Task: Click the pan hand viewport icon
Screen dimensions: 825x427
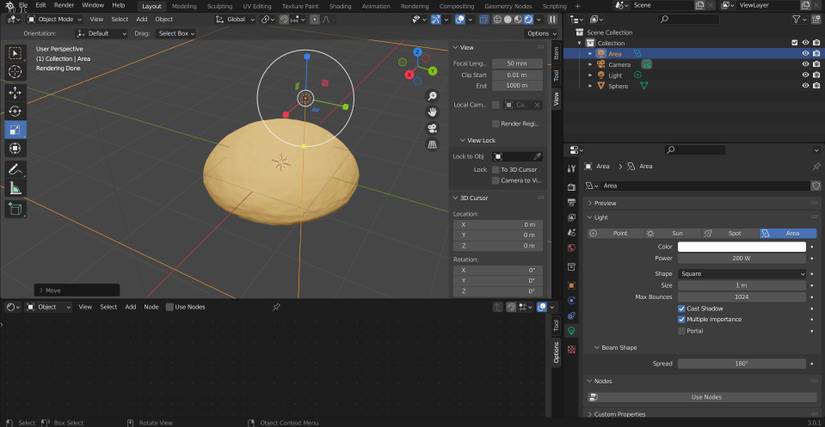Action: pos(432,112)
